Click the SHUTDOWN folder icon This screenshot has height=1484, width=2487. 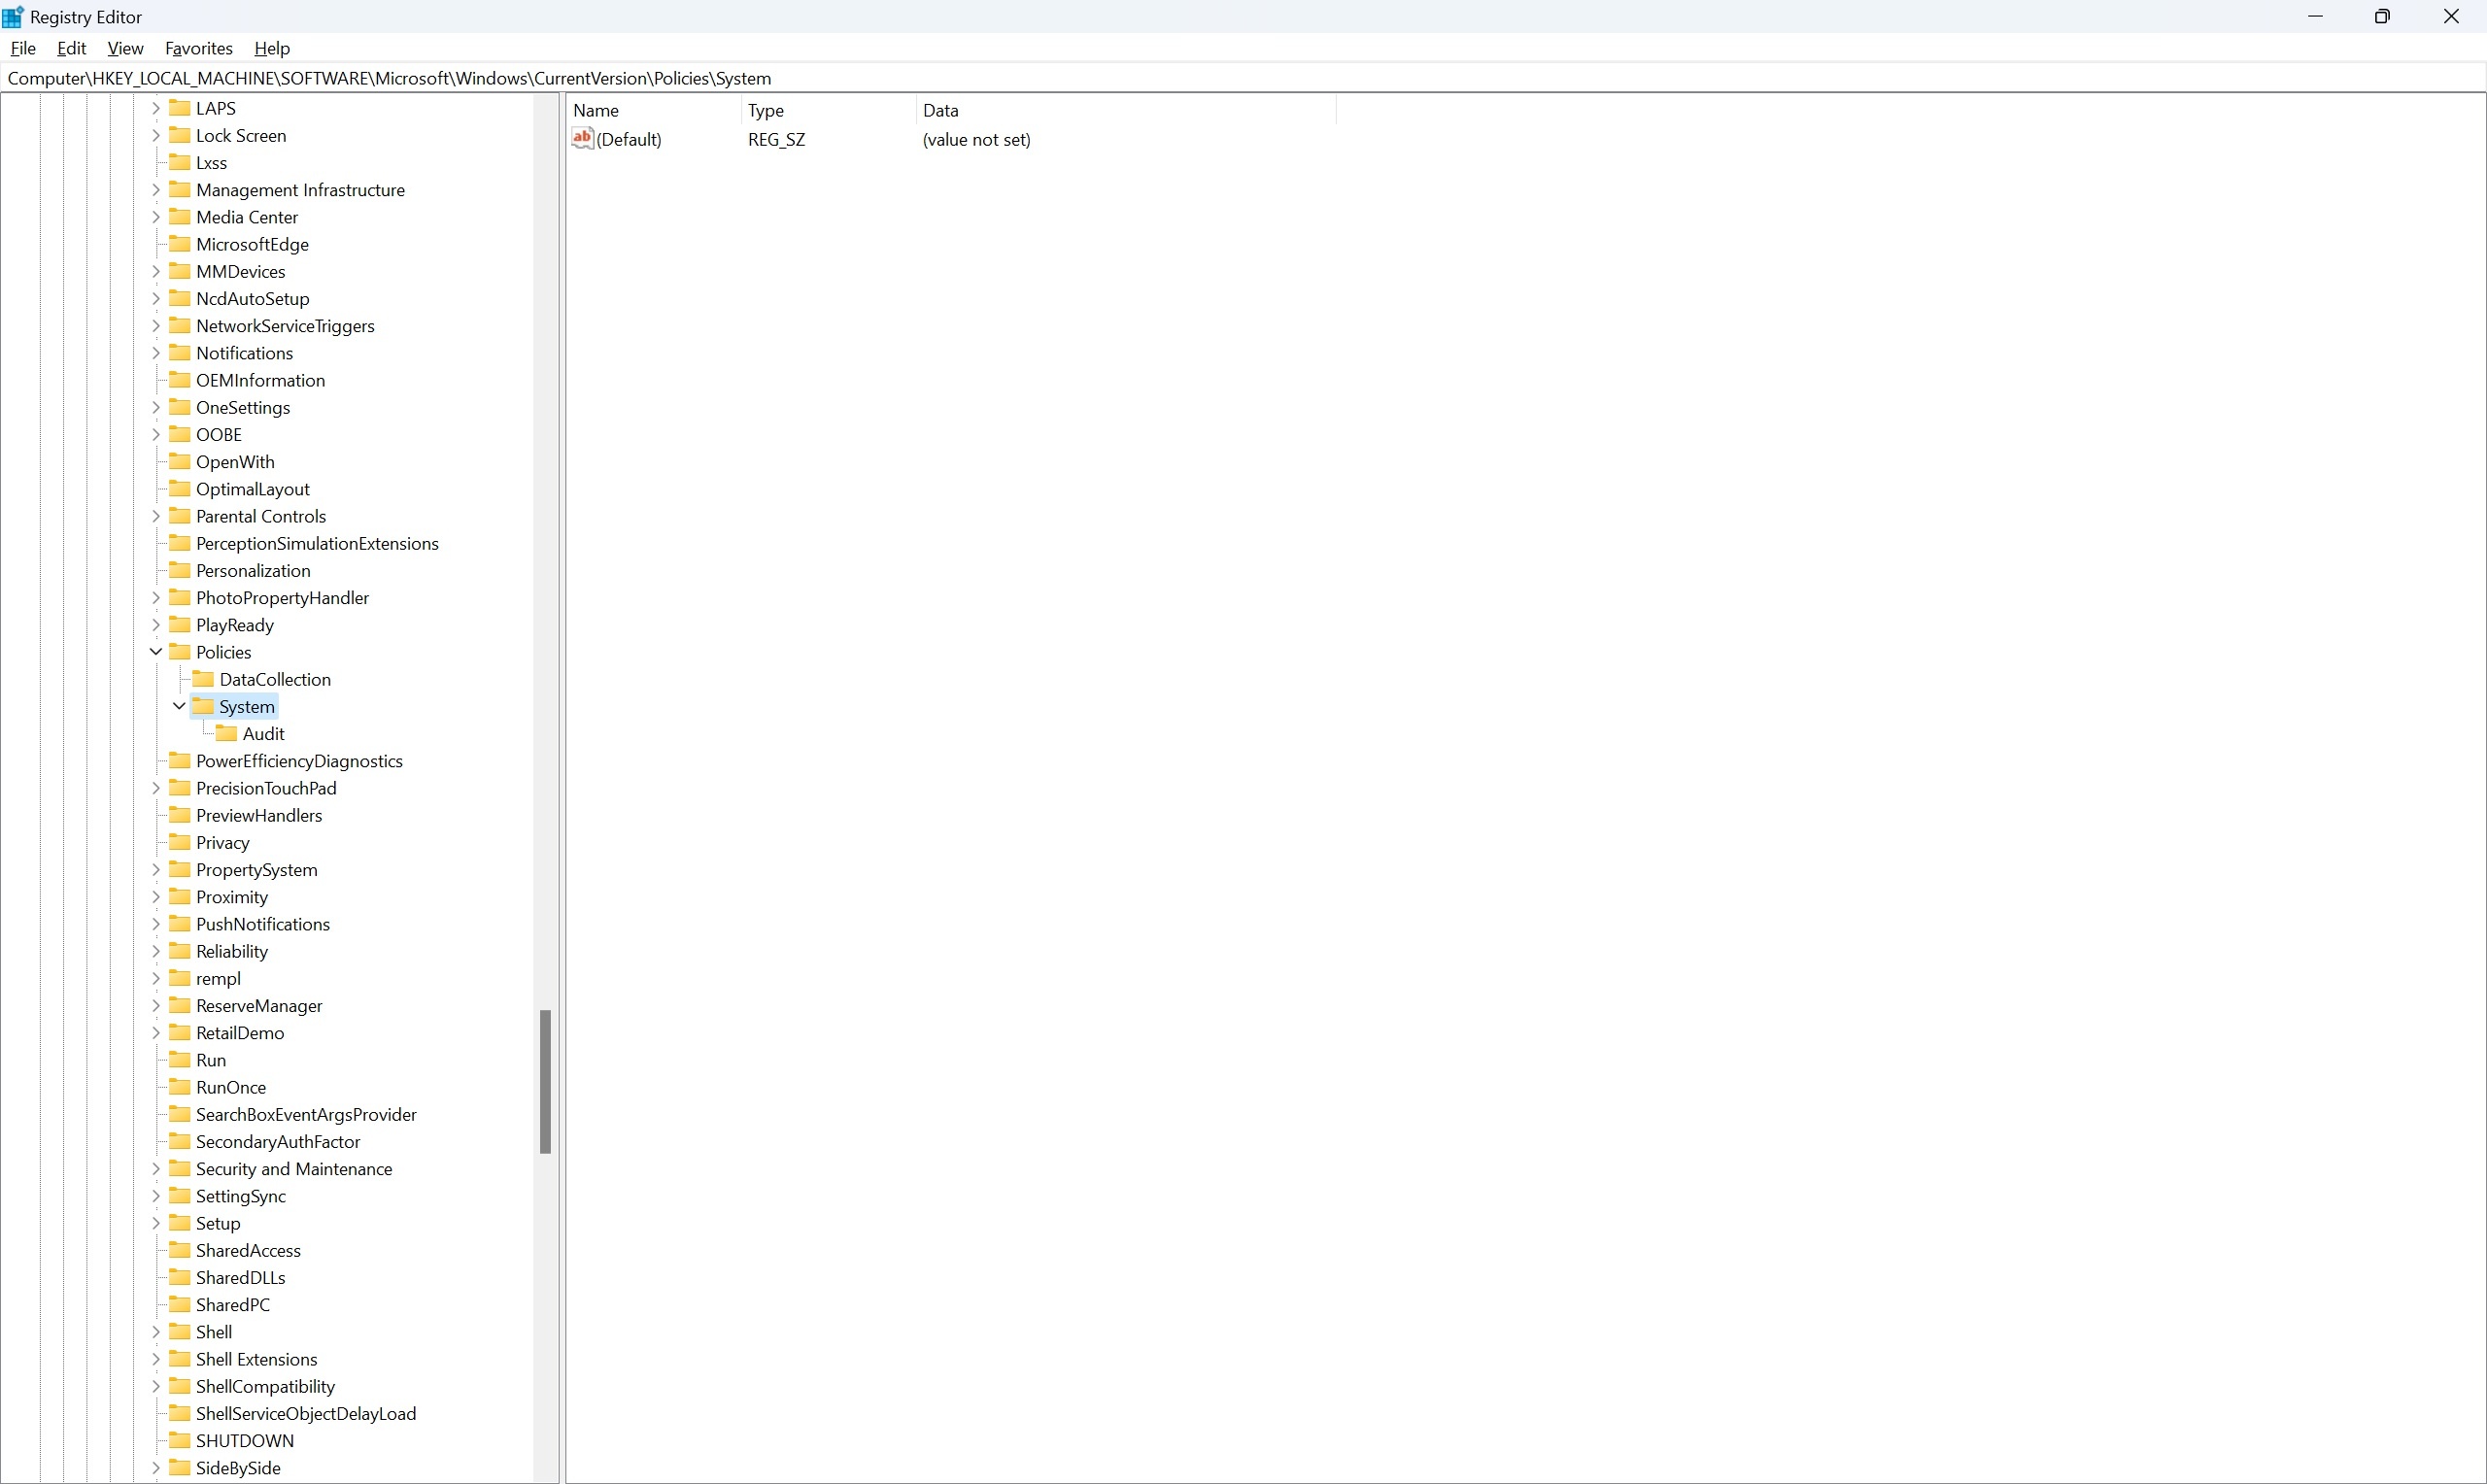[180, 1440]
